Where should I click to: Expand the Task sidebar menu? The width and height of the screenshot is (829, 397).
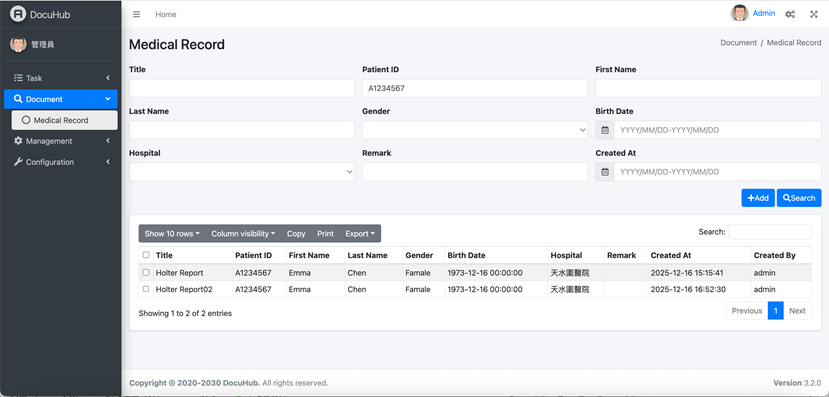coord(61,78)
